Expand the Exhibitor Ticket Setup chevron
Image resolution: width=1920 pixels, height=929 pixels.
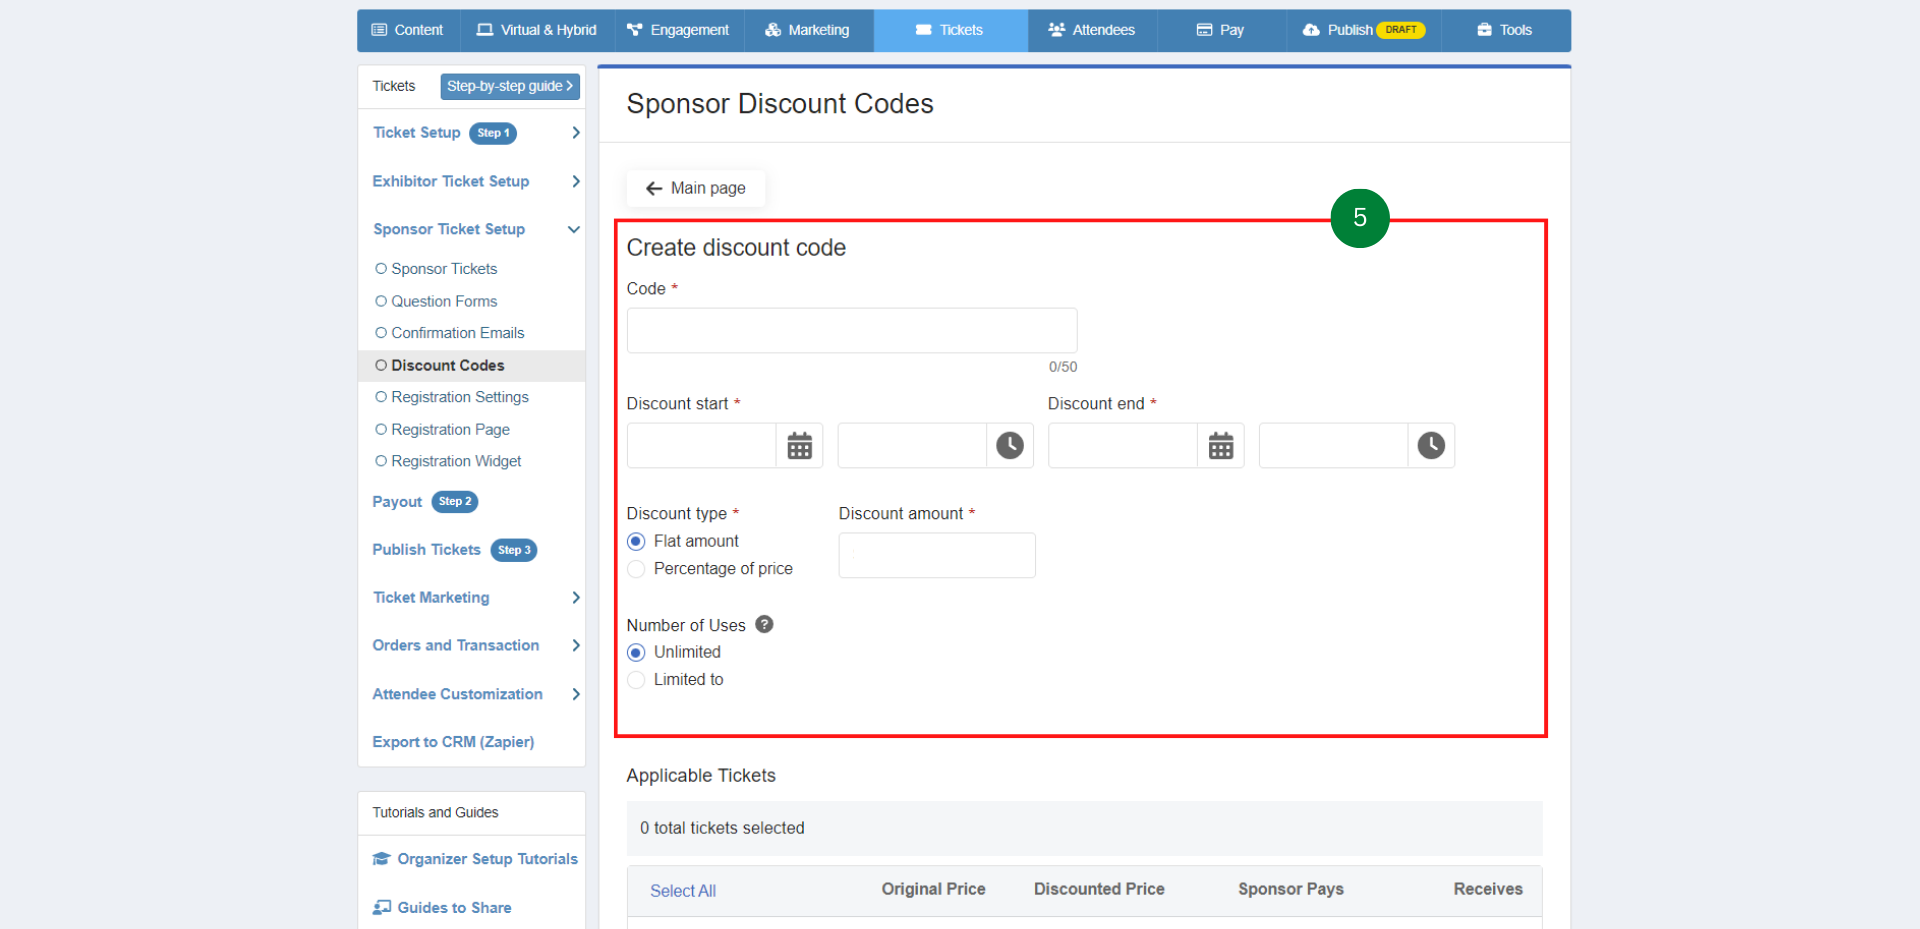[x=575, y=181]
